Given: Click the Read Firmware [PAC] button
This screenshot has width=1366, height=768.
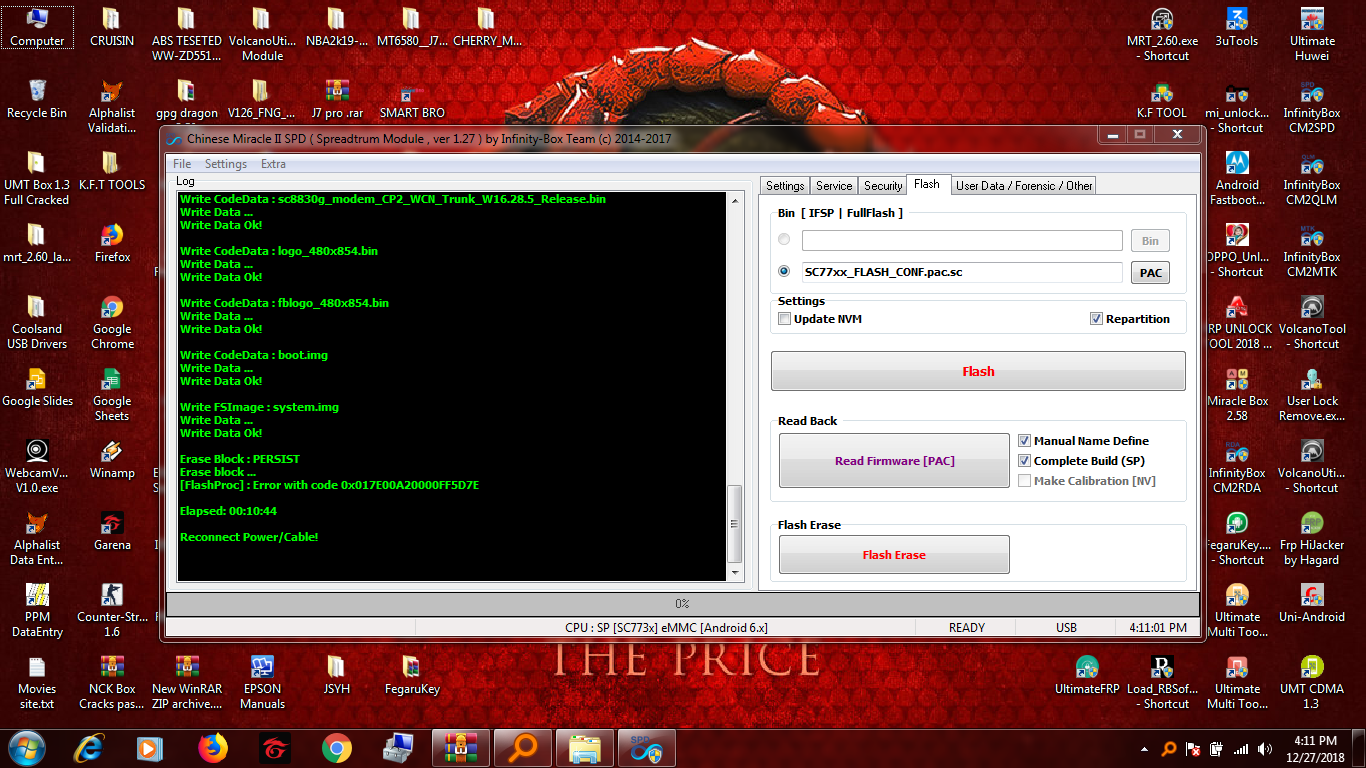Looking at the screenshot, I should [x=895, y=461].
